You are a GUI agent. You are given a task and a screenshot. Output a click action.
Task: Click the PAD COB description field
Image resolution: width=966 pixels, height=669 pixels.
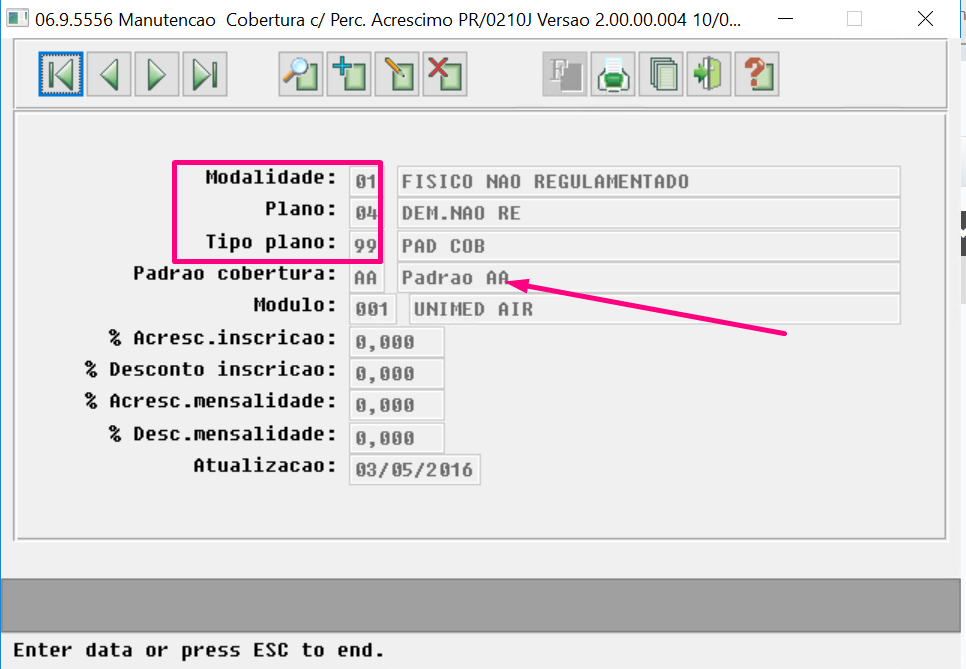point(649,245)
